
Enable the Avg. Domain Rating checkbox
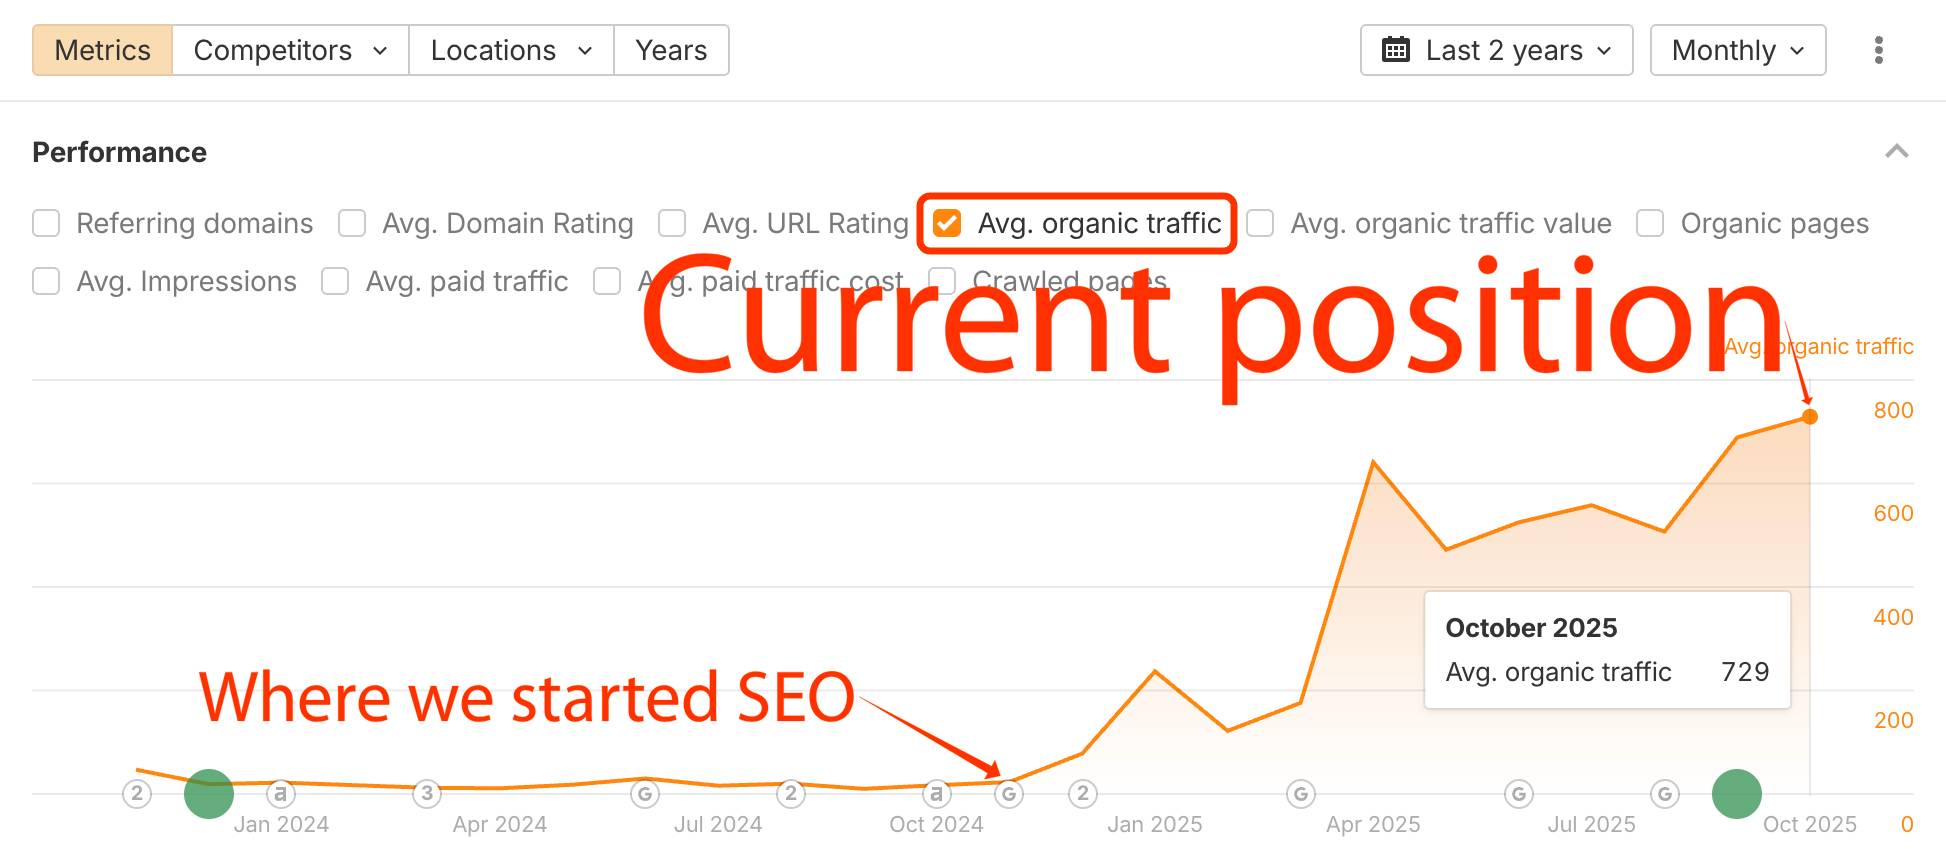(352, 223)
